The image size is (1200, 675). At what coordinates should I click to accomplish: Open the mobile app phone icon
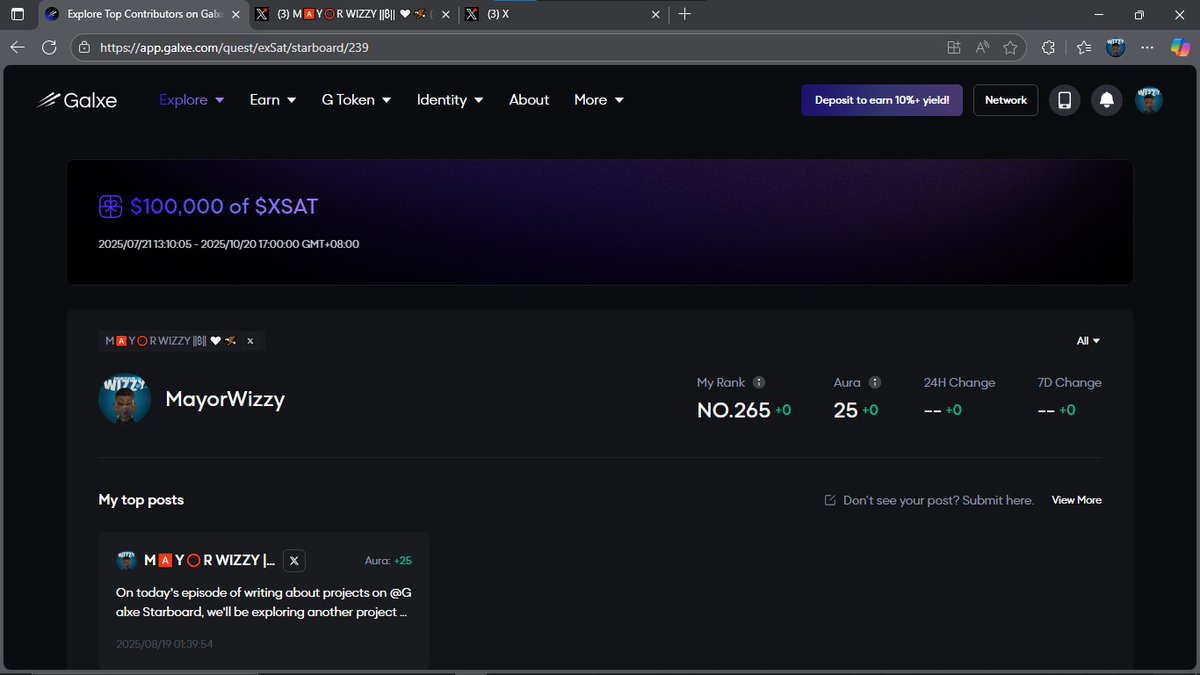(x=1064, y=100)
